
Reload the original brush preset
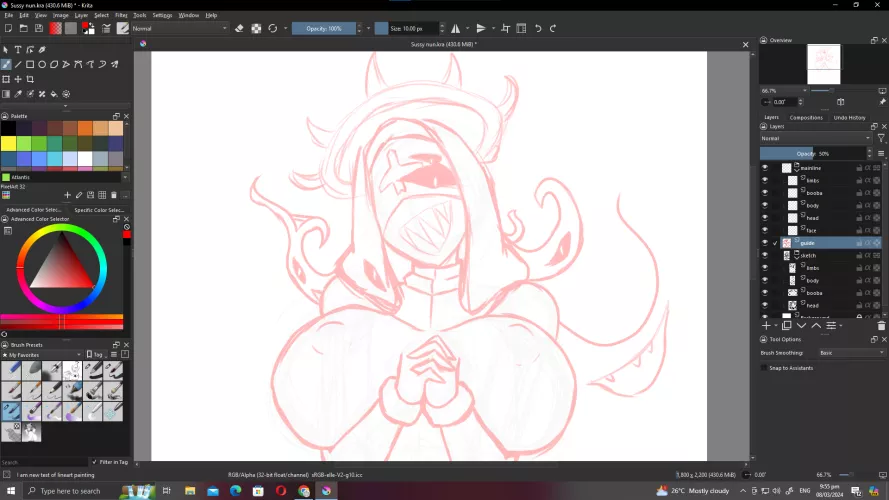[x=273, y=28]
